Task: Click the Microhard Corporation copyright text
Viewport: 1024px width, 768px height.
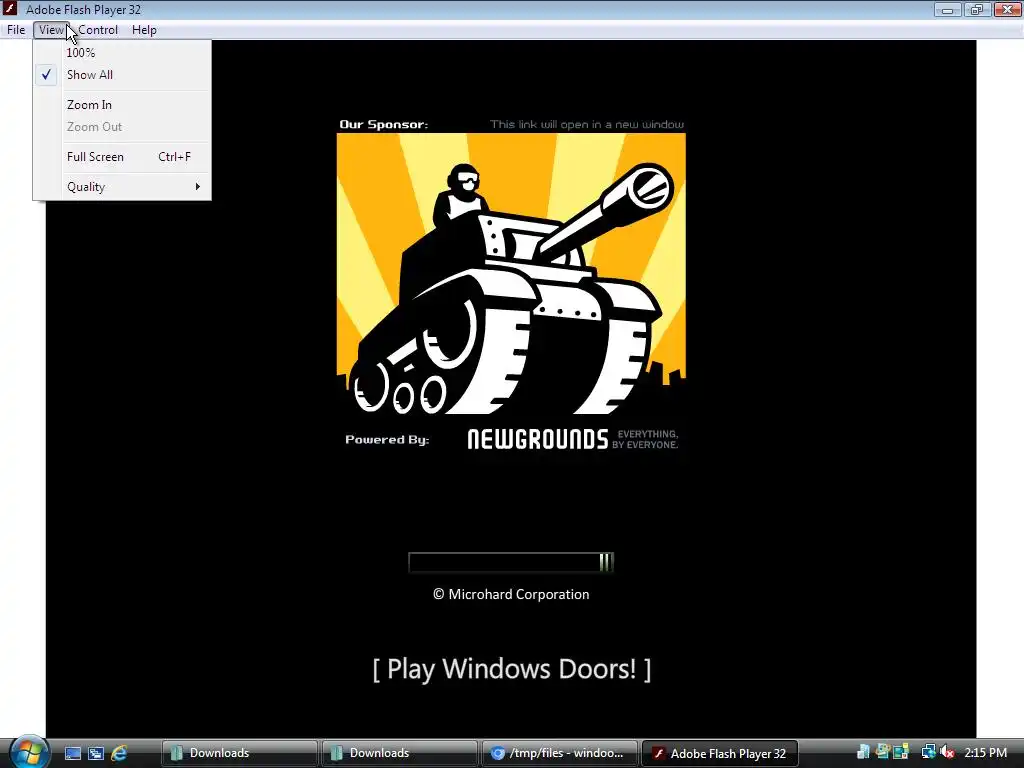Action: point(511,594)
